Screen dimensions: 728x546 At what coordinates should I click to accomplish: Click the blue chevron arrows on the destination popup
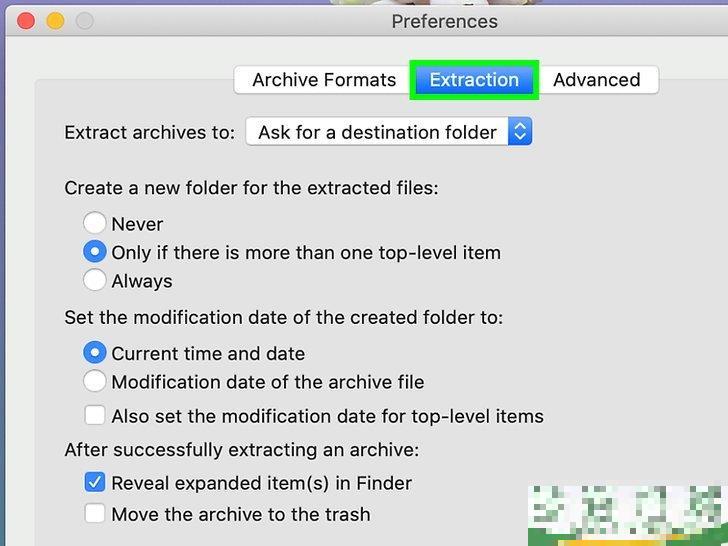point(519,132)
